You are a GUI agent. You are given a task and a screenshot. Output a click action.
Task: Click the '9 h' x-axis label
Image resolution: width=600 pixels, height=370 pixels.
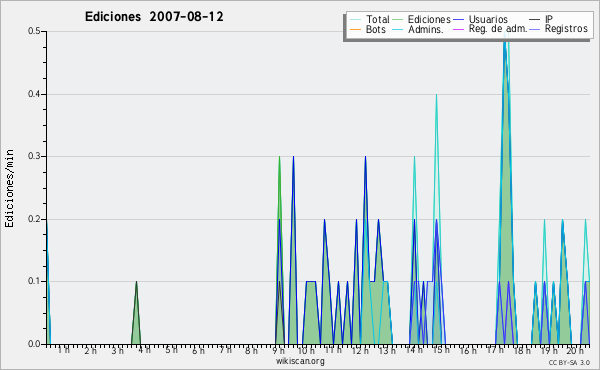[279, 350]
